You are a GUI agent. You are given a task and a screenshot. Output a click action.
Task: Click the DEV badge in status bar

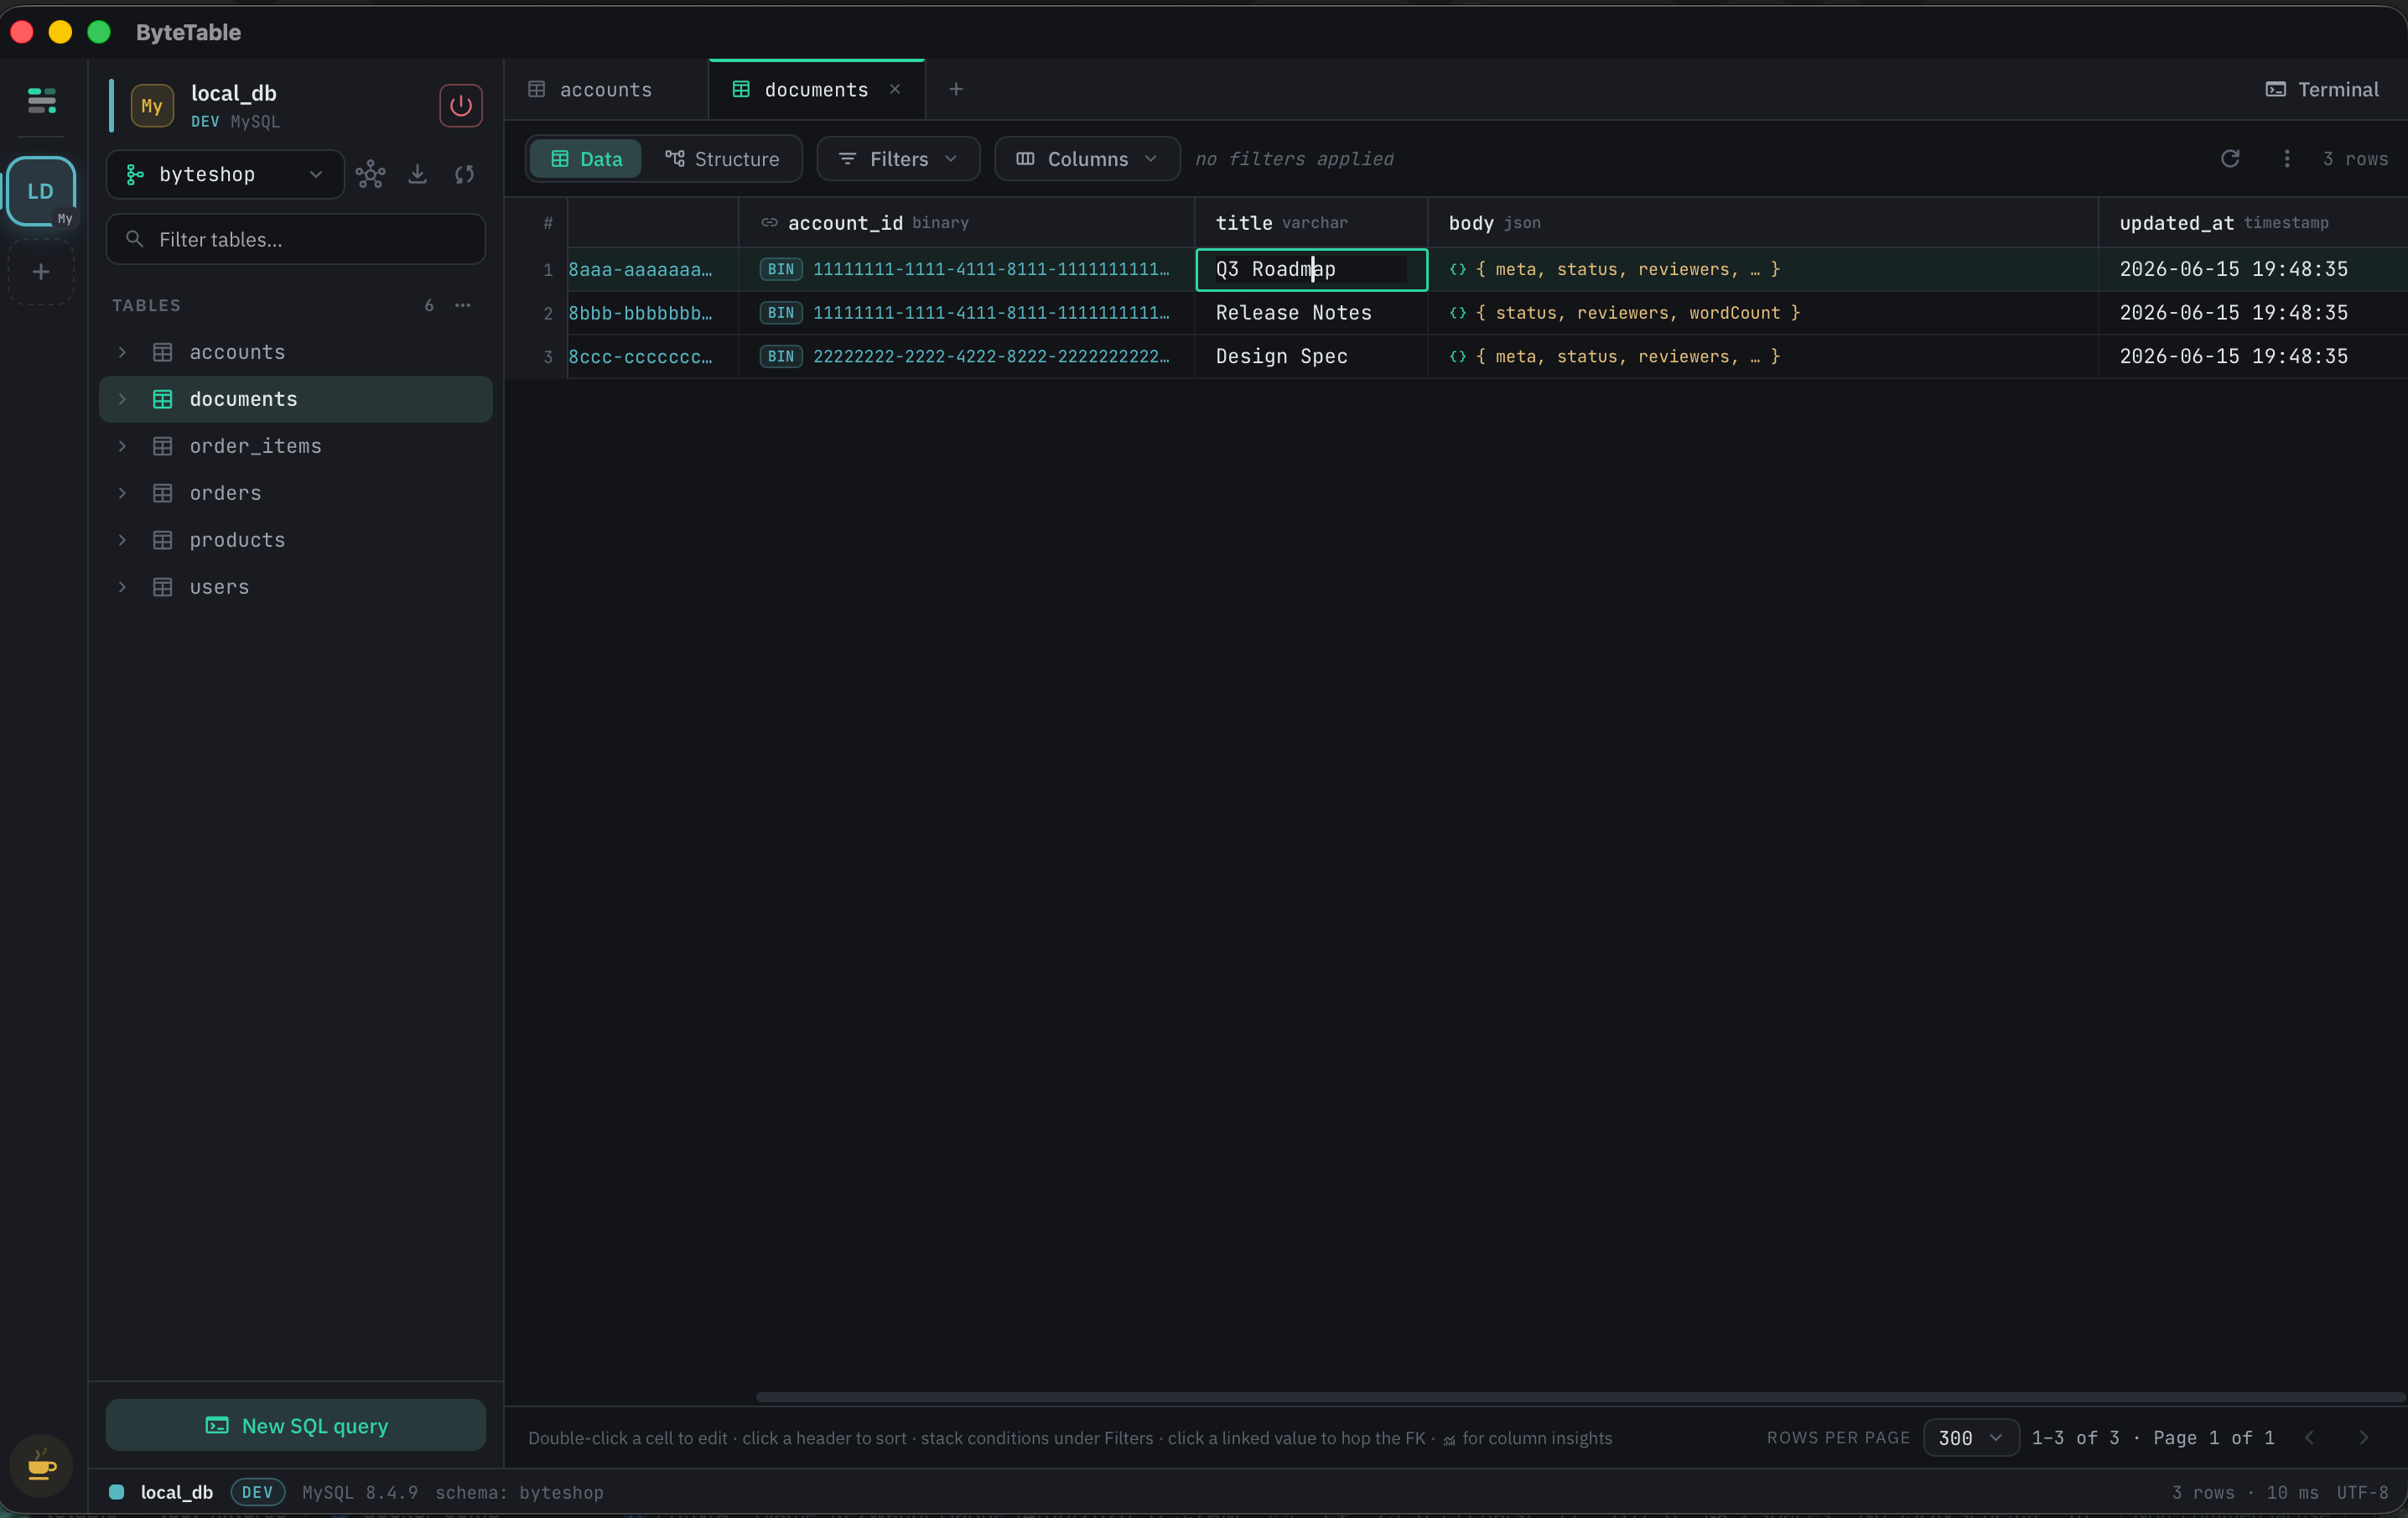(x=257, y=1492)
